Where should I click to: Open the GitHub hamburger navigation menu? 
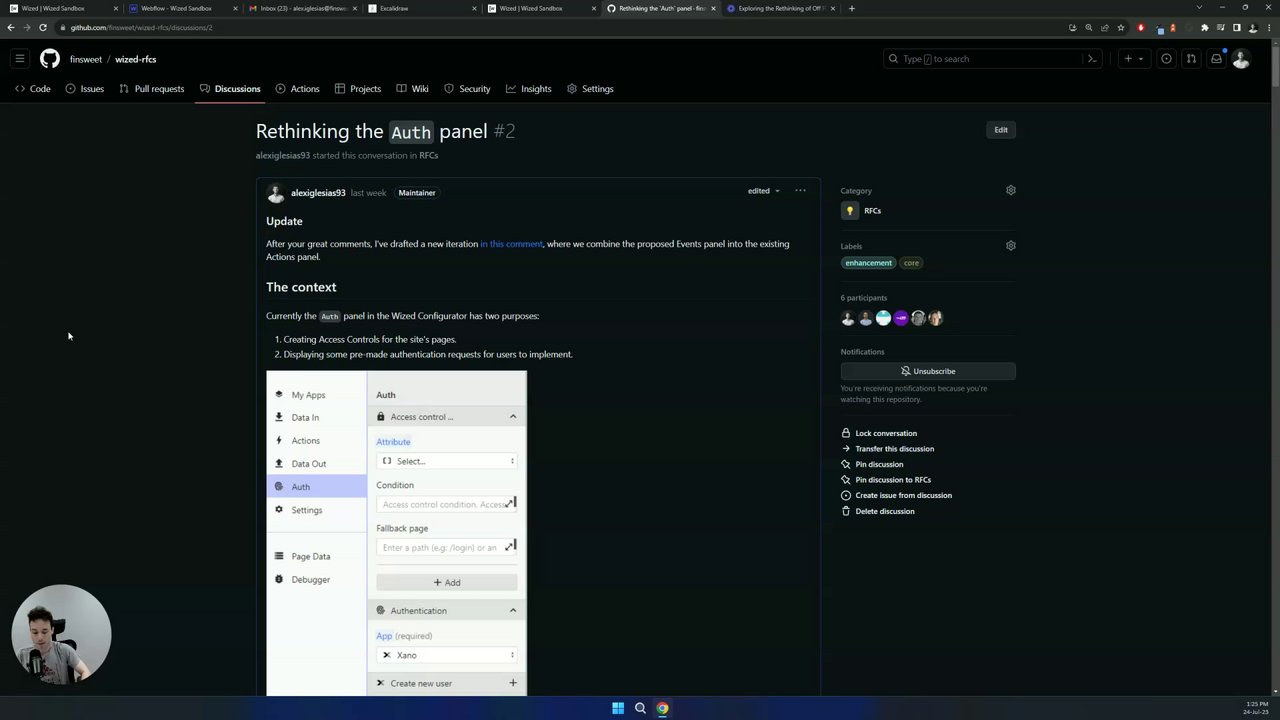pyautogui.click(x=19, y=59)
